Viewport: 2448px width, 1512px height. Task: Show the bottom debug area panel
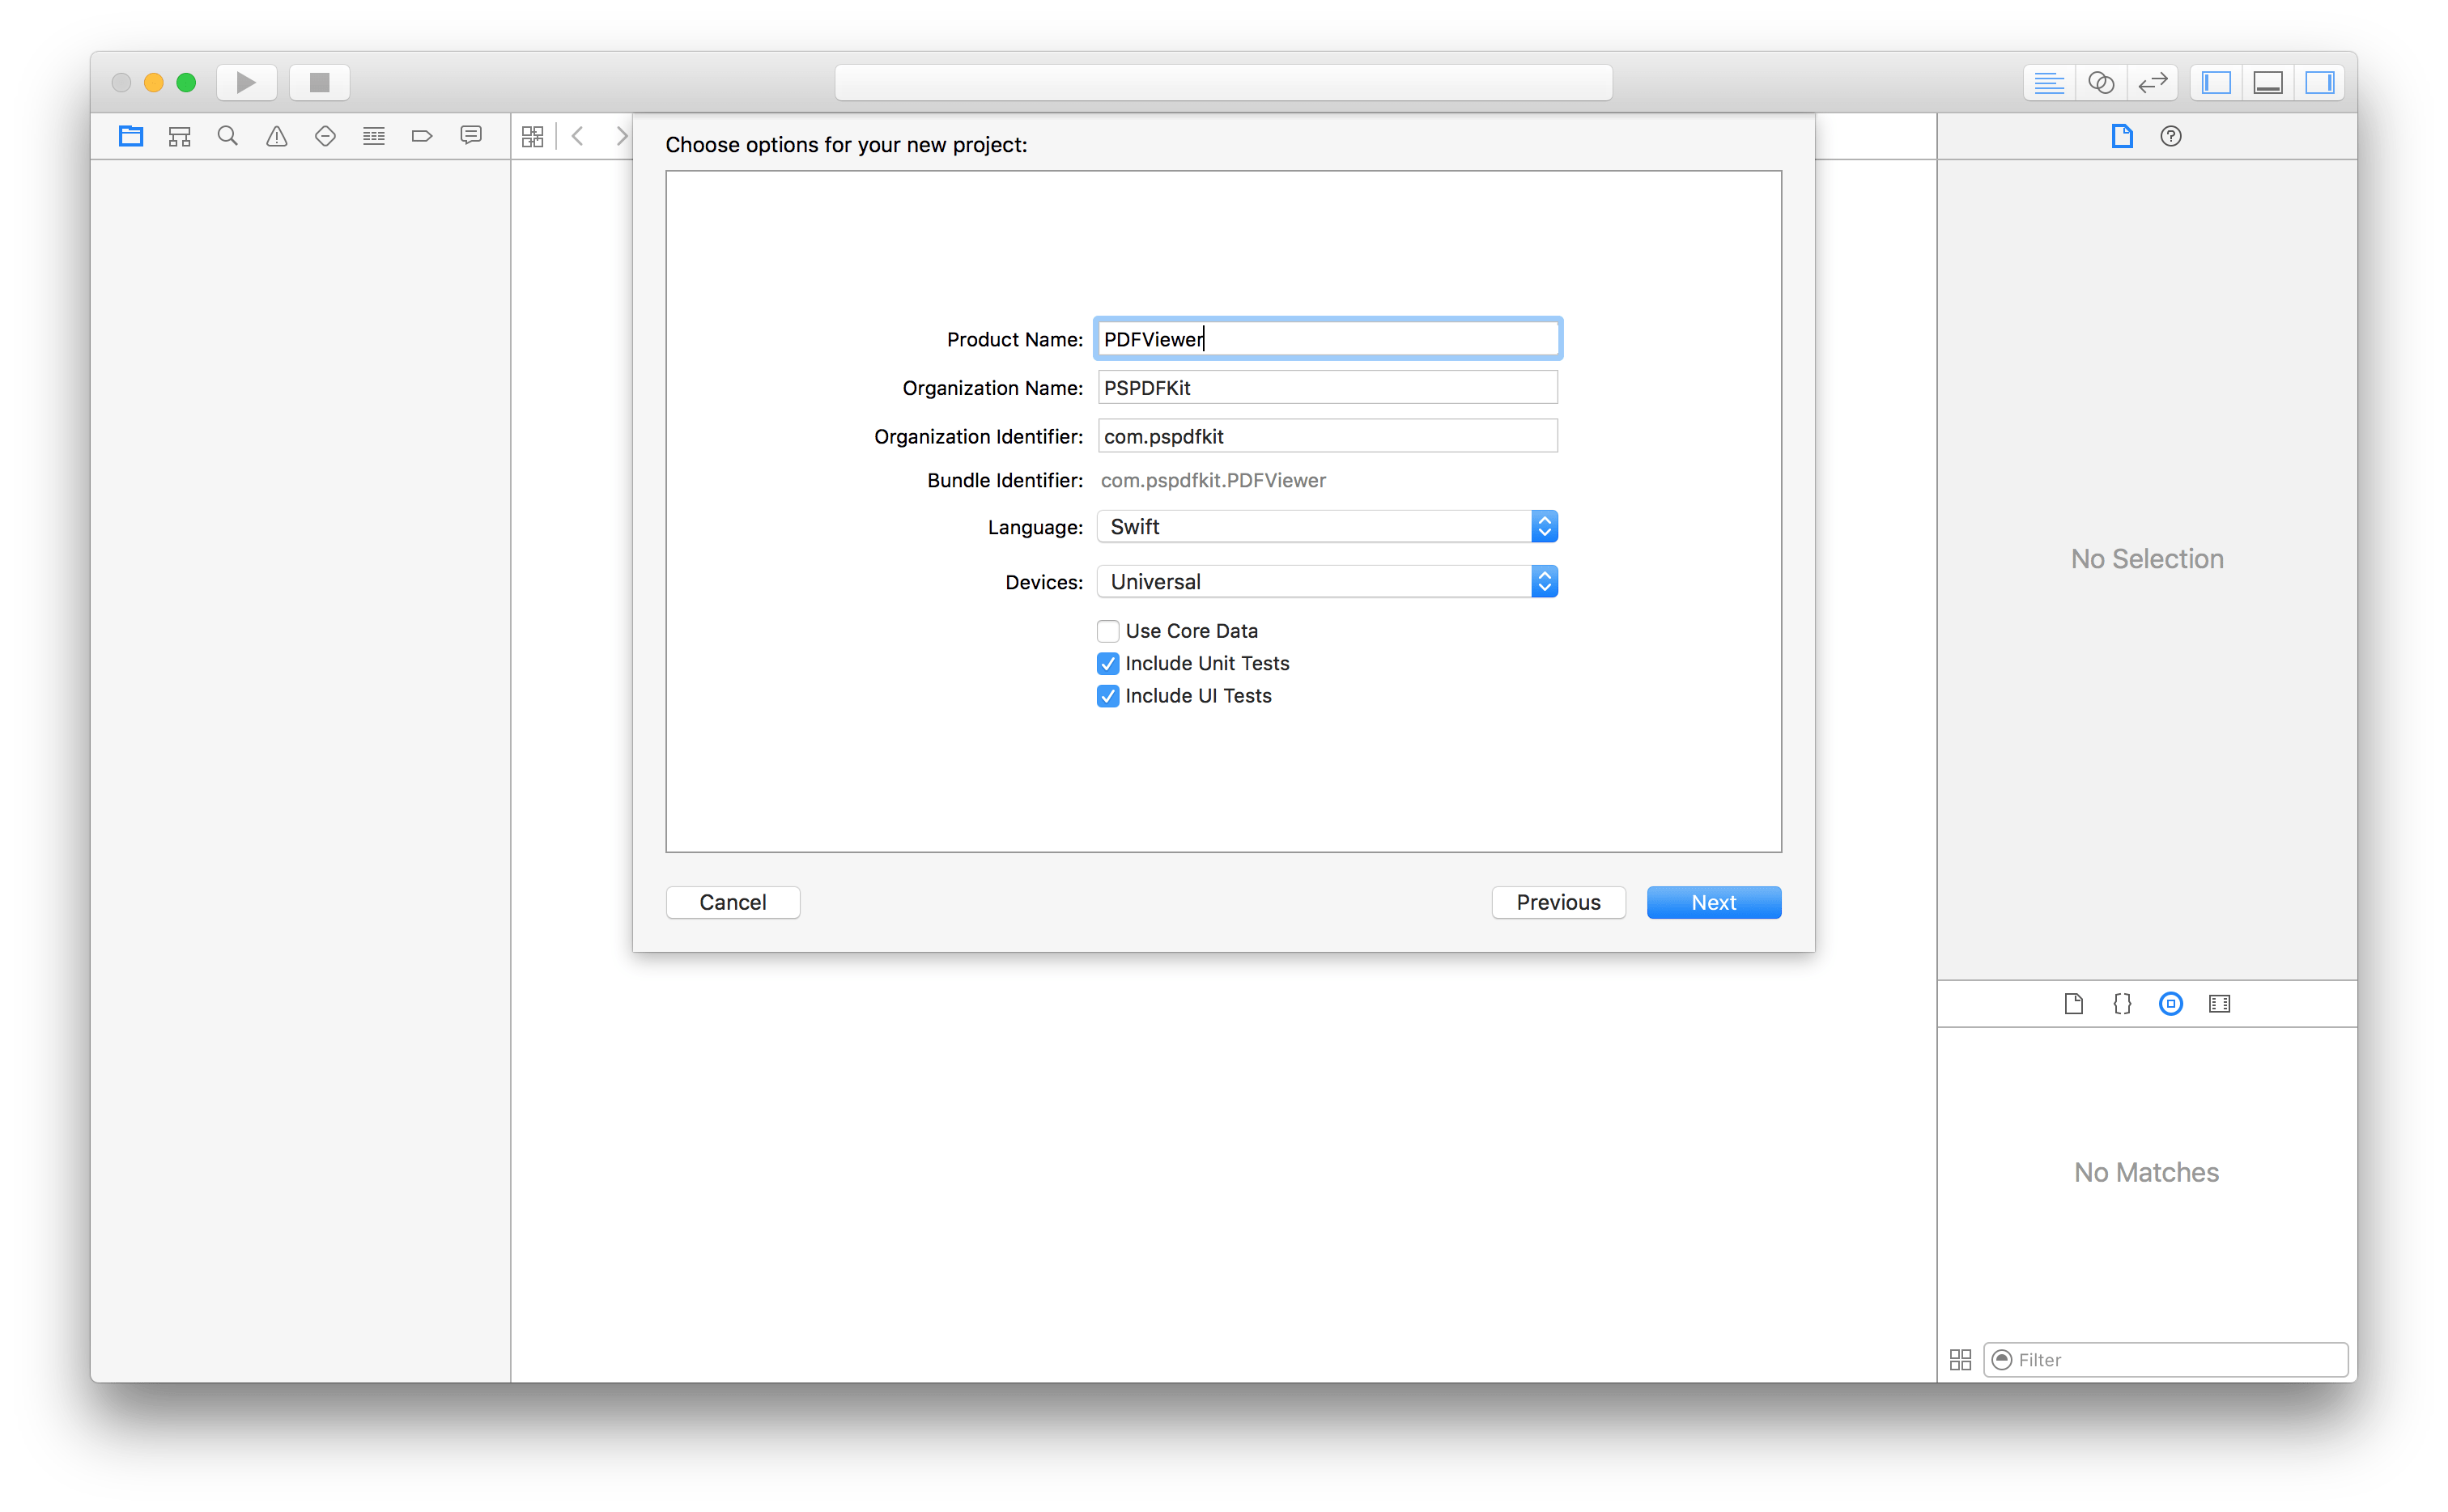[2267, 82]
